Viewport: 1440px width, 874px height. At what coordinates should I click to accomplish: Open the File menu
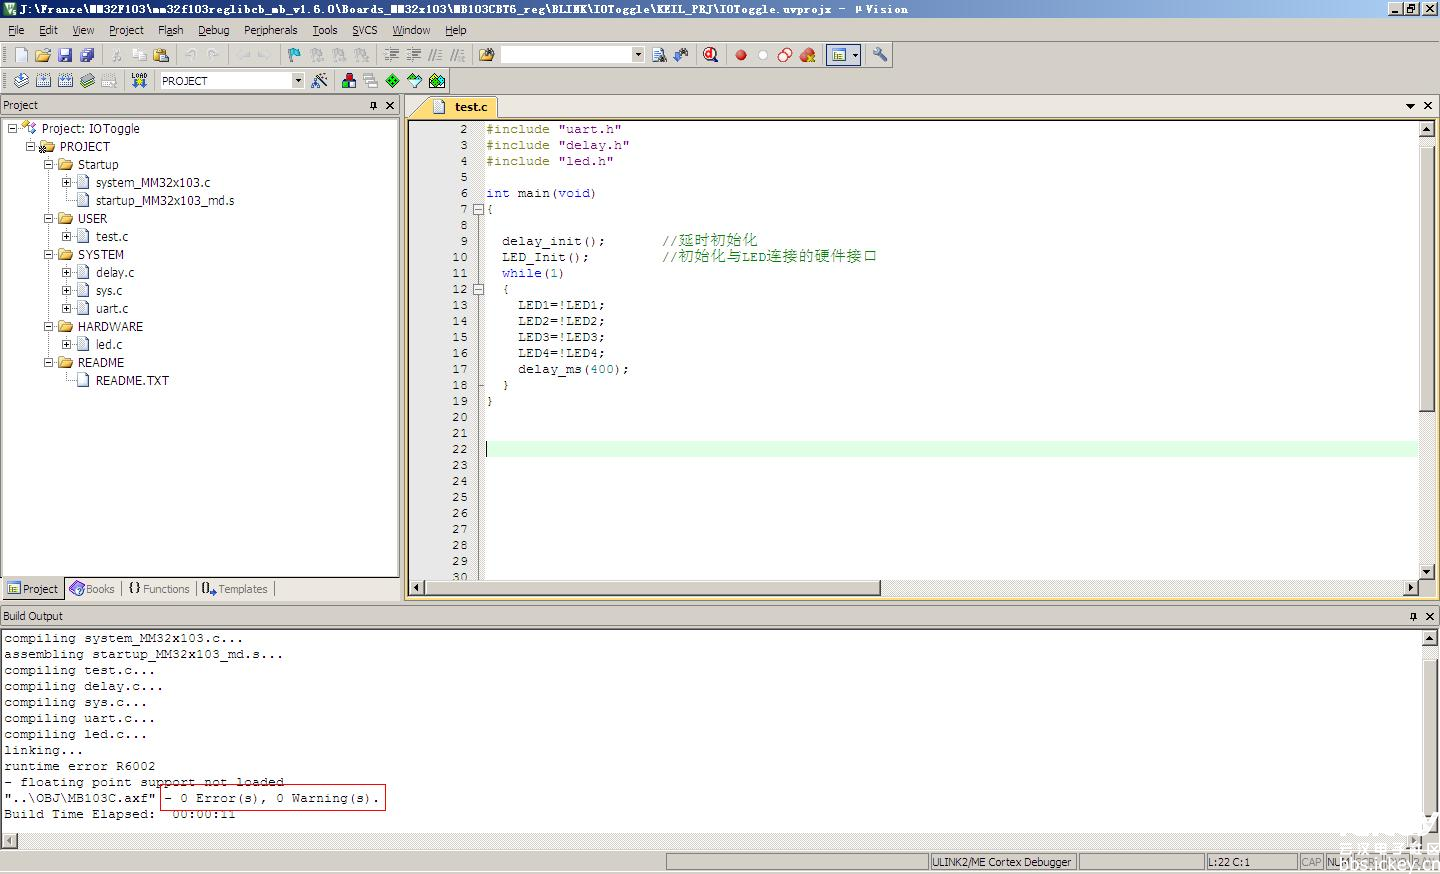click(16, 30)
